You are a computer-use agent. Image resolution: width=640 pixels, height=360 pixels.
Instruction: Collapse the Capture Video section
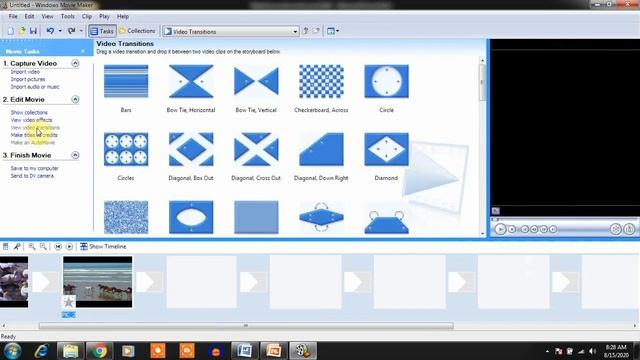pos(75,63)
